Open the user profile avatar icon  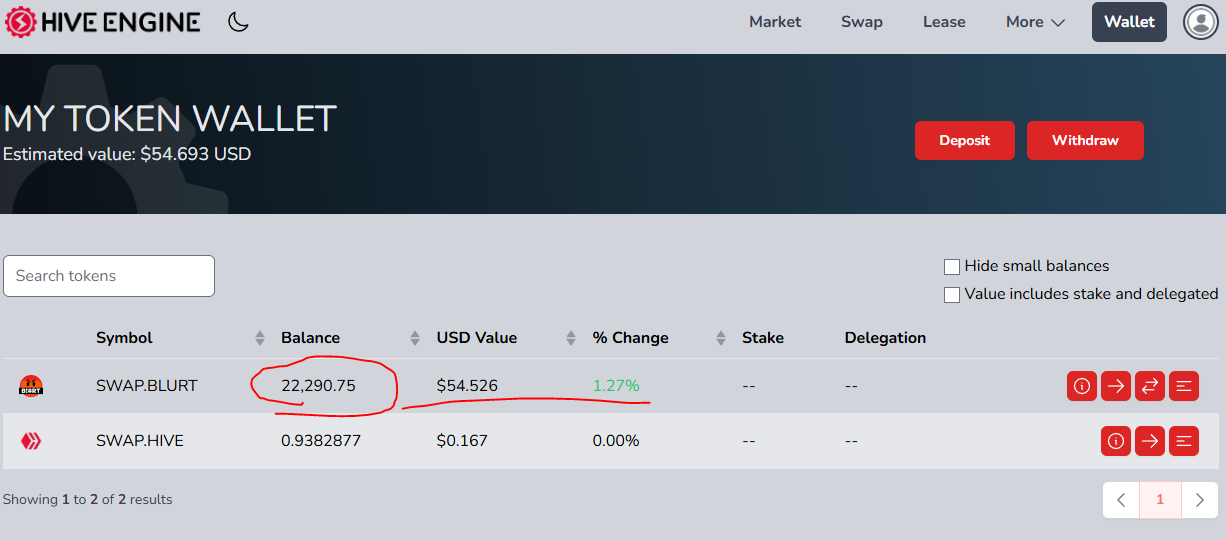point(1200,22)
